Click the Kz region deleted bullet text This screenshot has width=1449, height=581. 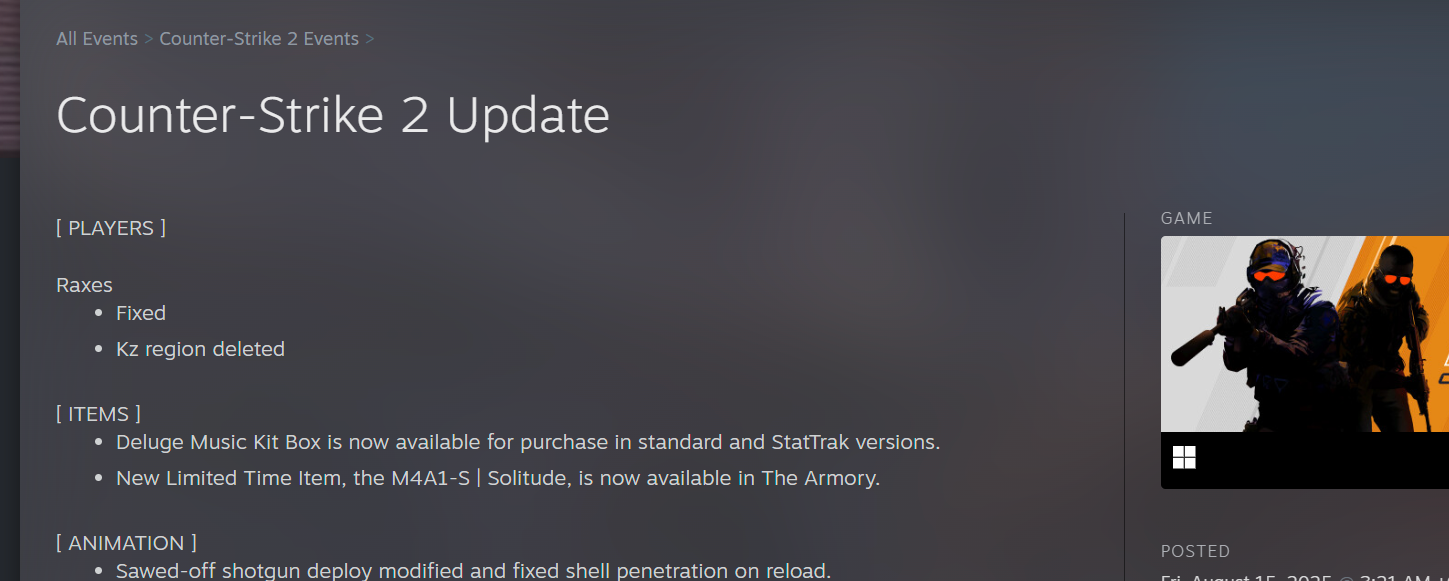[200, 349]
